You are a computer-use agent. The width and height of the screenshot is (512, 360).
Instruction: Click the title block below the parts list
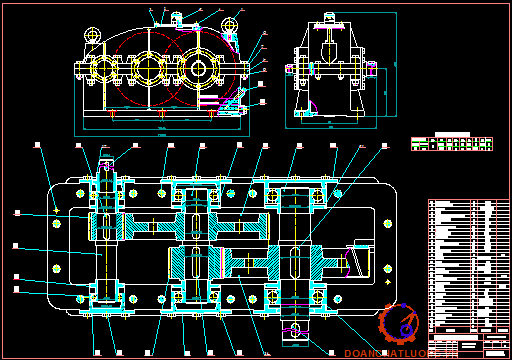point(469,345)
